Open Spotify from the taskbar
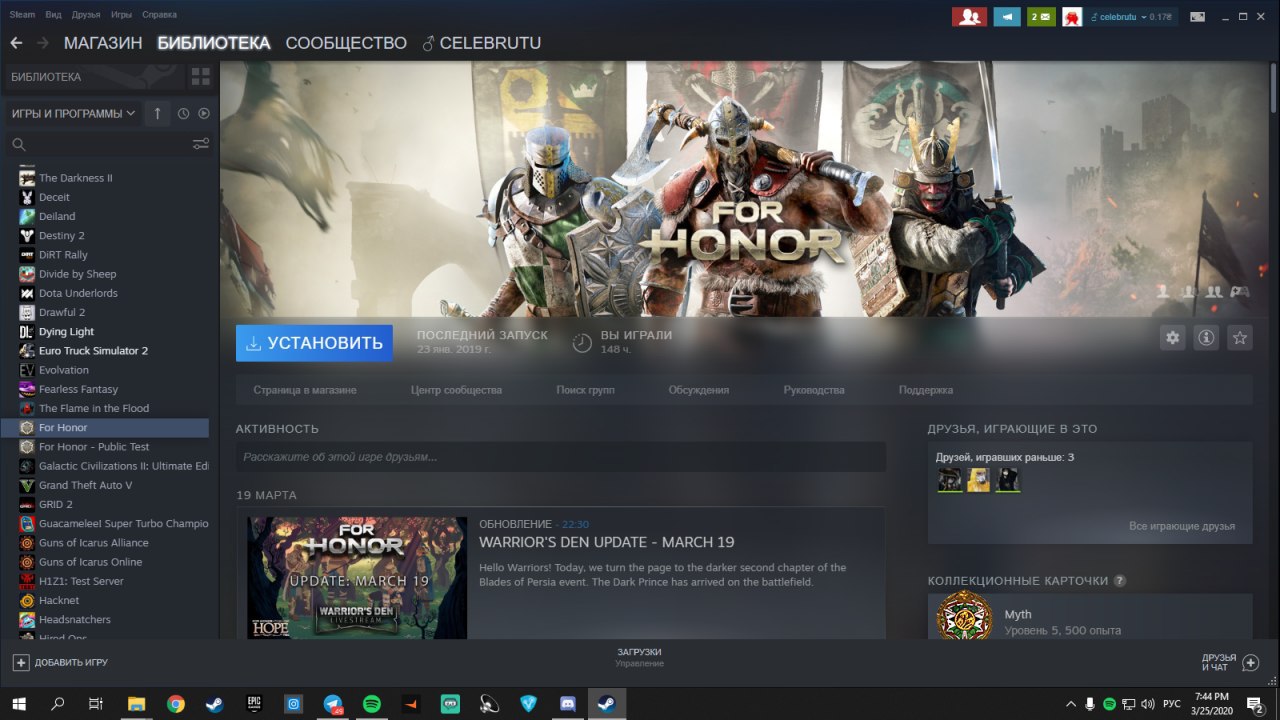The height and width of the screenshot is (720, 1280). [371, 703]
